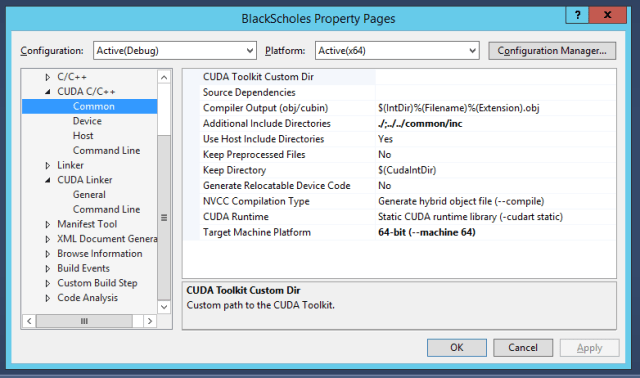
Task: Expand the Browse Information node arrow
Action: coord(48,253)
